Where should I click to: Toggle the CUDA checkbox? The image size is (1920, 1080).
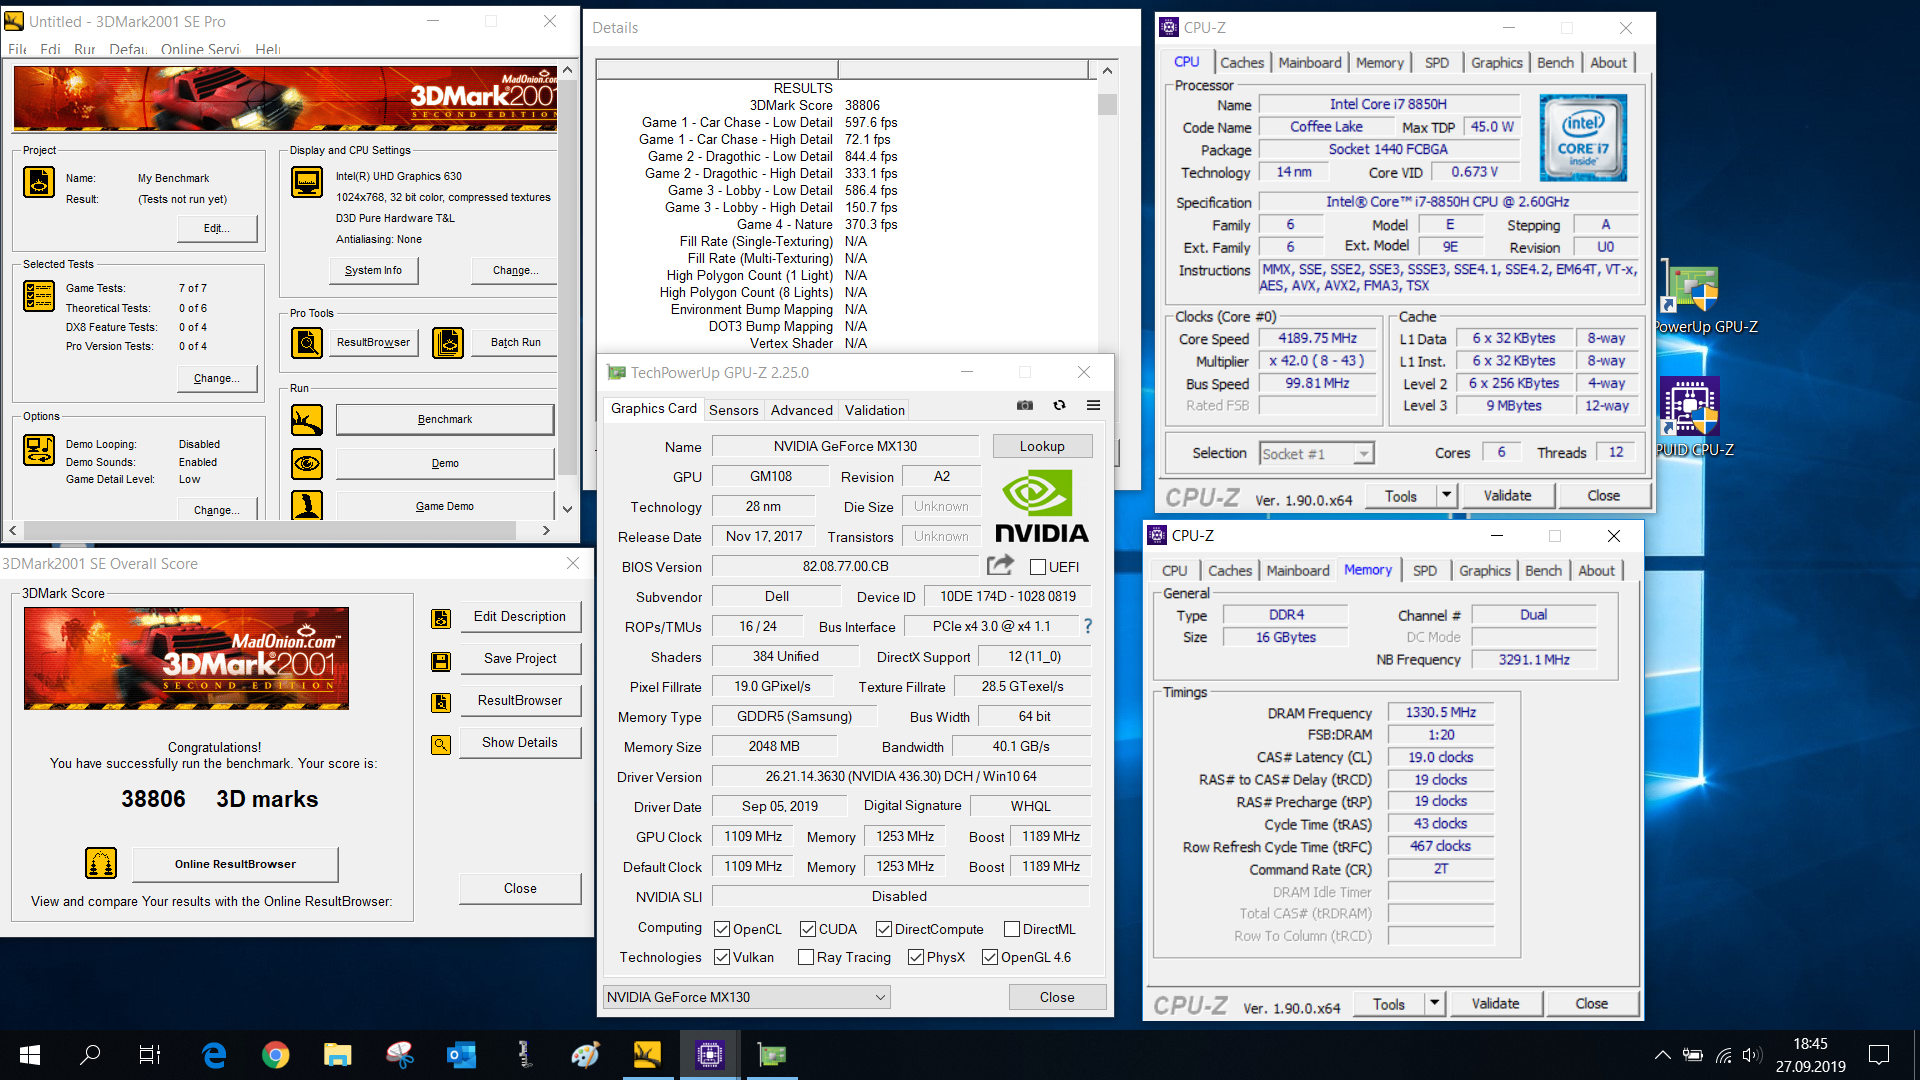pyautogui.click(x=808, y=929)
